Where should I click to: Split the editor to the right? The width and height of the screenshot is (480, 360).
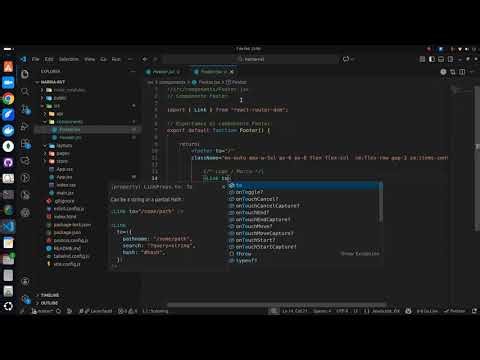[462, 72]
